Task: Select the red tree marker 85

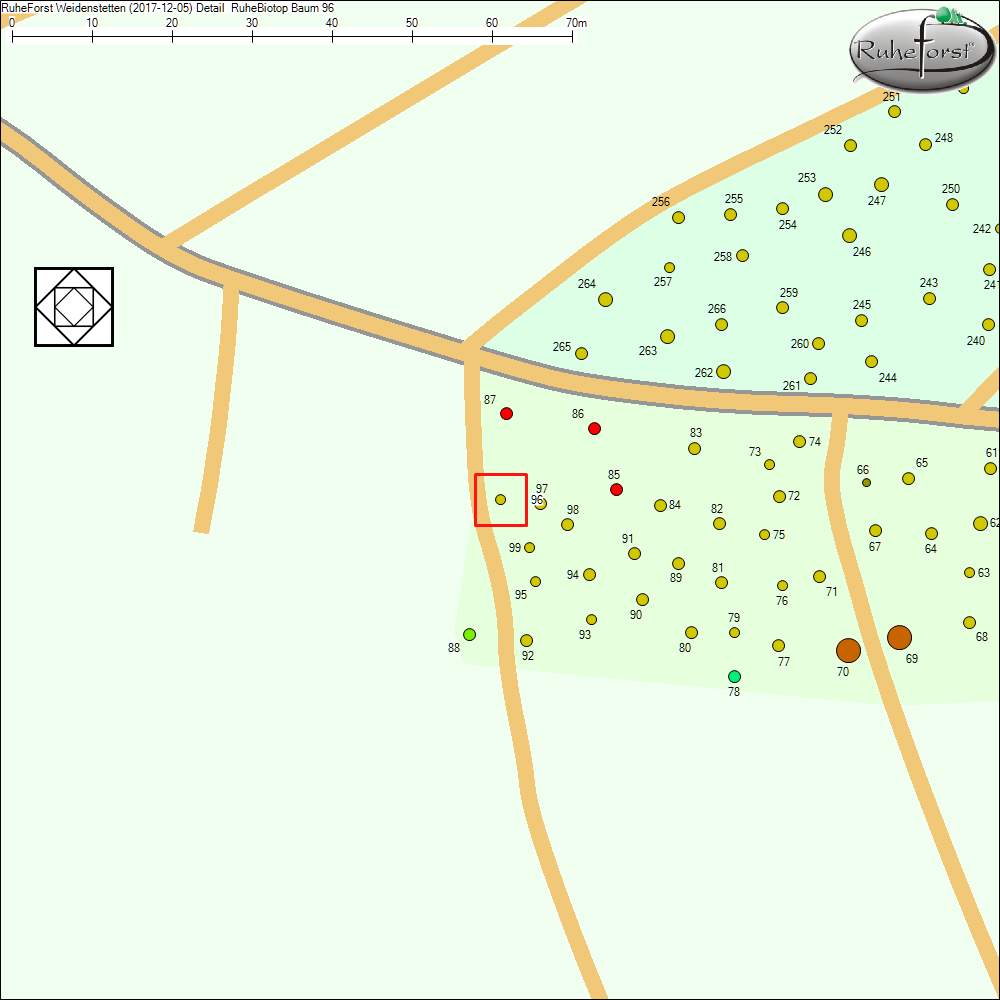Action: (x=617, y=490)
